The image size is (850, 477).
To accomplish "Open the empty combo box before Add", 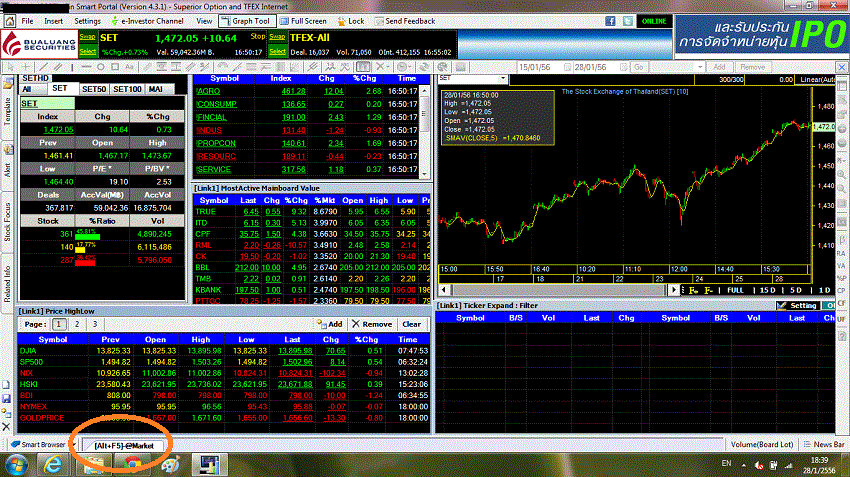I will tap(678, 67).
